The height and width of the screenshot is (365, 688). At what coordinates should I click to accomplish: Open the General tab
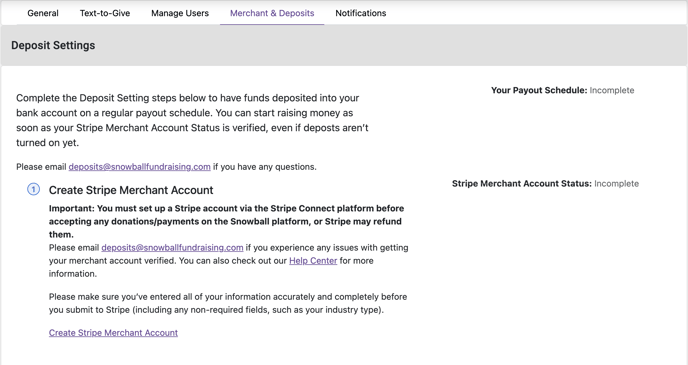[43, 13]
